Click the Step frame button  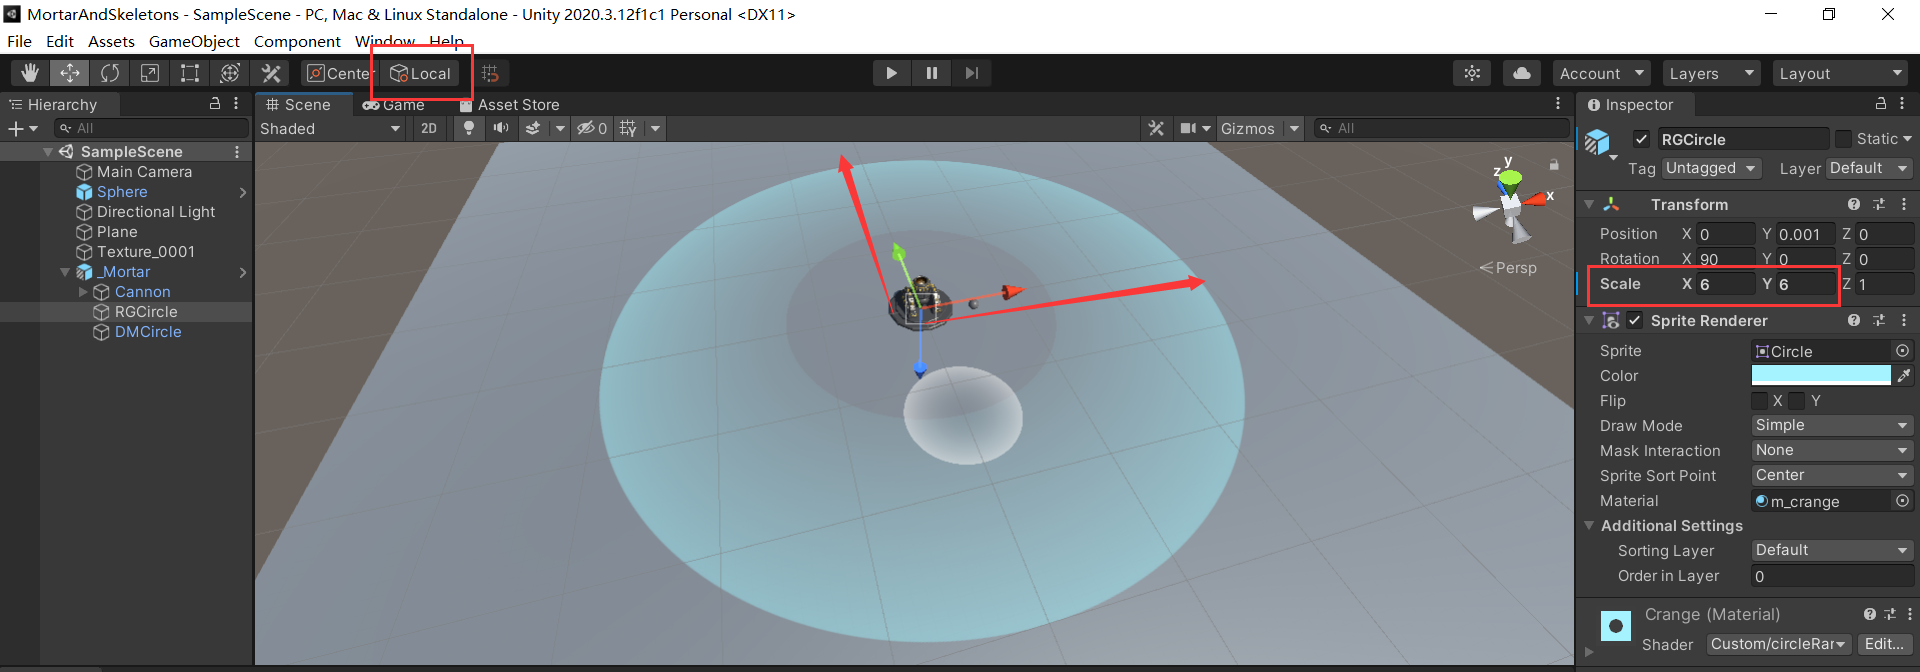(x=971, y=73)
